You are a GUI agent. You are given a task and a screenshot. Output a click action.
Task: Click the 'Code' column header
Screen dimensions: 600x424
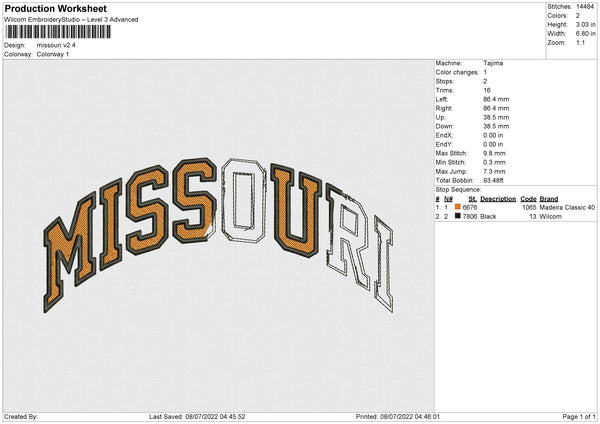tap(528, 199)
